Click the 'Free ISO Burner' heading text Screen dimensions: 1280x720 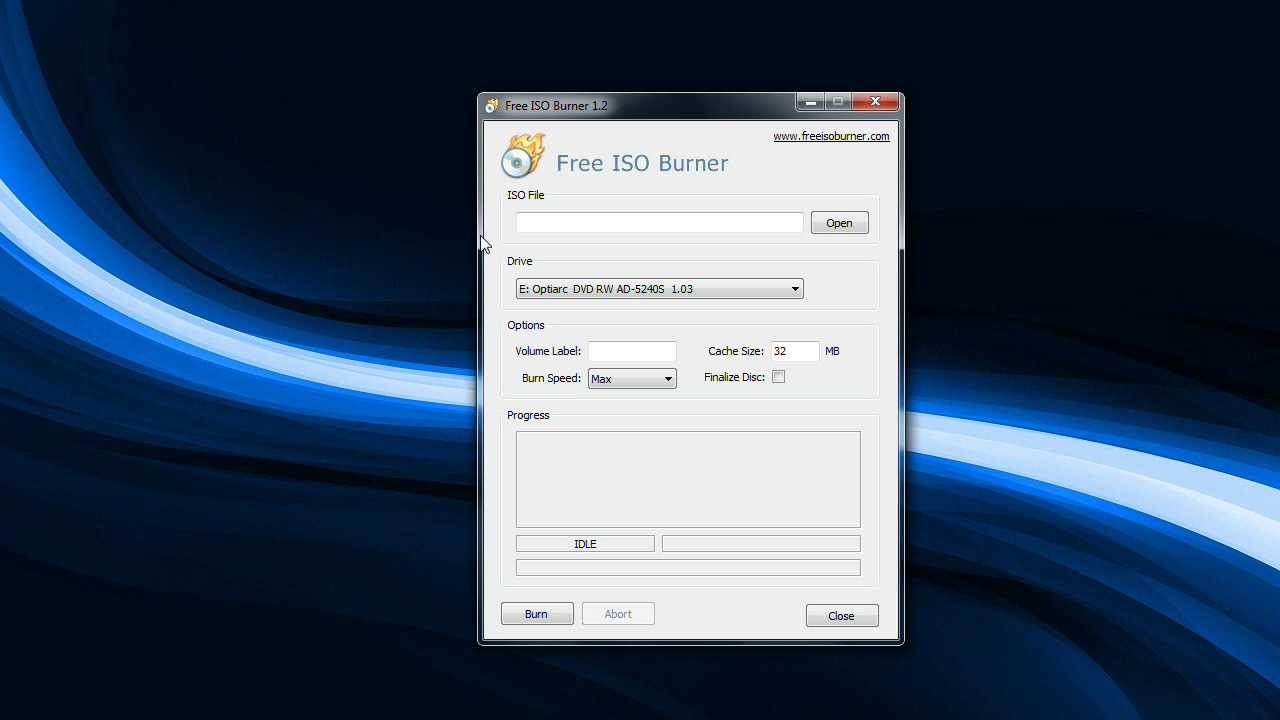coord(642,163)
